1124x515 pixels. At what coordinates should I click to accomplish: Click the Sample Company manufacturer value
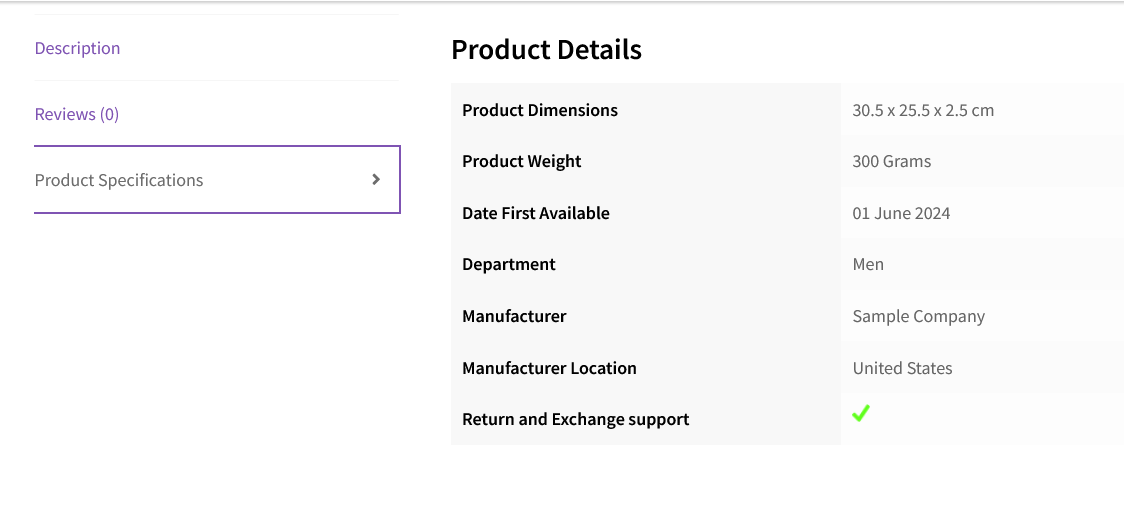919,316
